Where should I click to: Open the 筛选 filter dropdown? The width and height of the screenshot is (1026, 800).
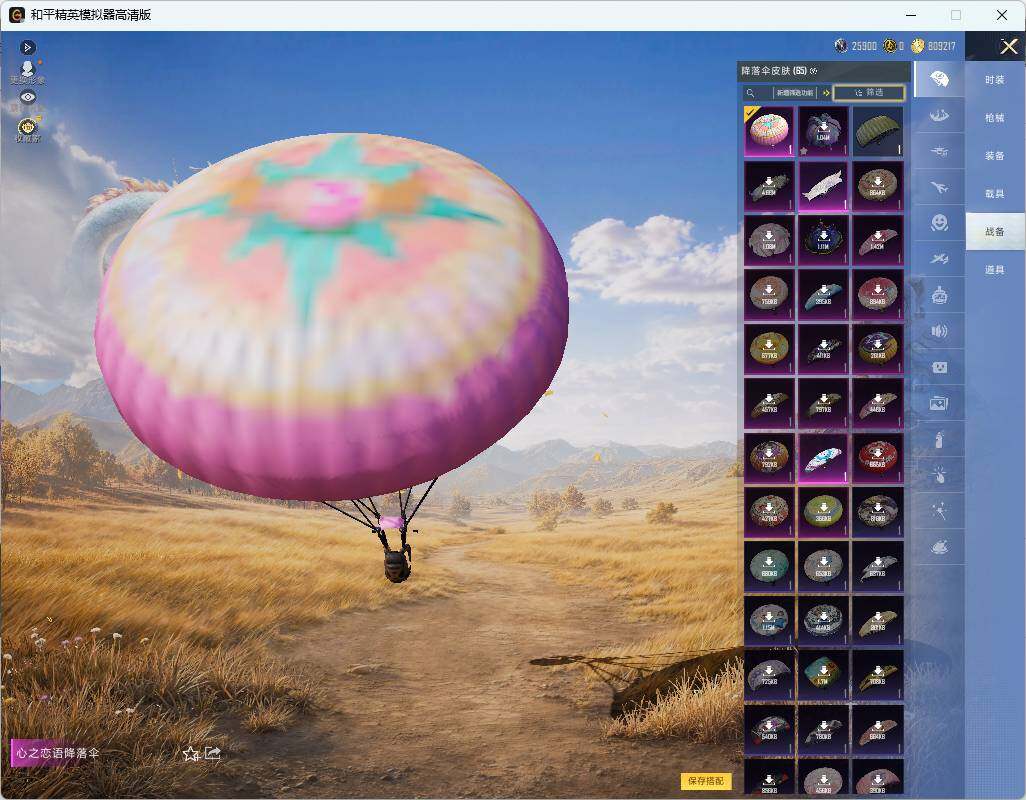(x=869, y=93)
